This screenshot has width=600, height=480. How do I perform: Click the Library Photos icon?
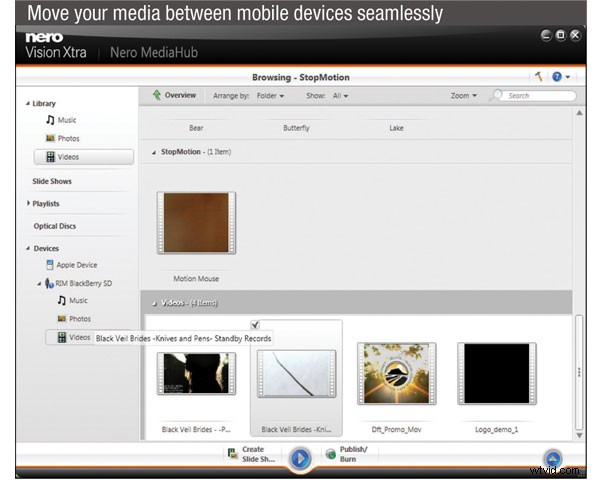pos(50,138)
